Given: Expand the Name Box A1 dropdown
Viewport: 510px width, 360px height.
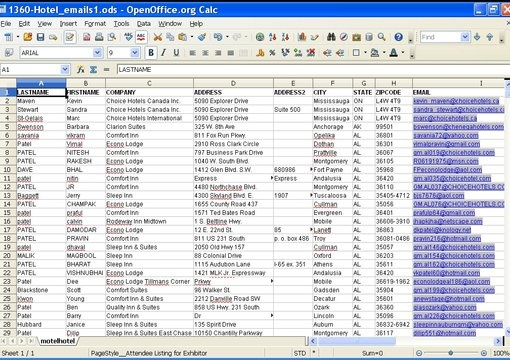Looking at the screenshot, I should point(65,69).
